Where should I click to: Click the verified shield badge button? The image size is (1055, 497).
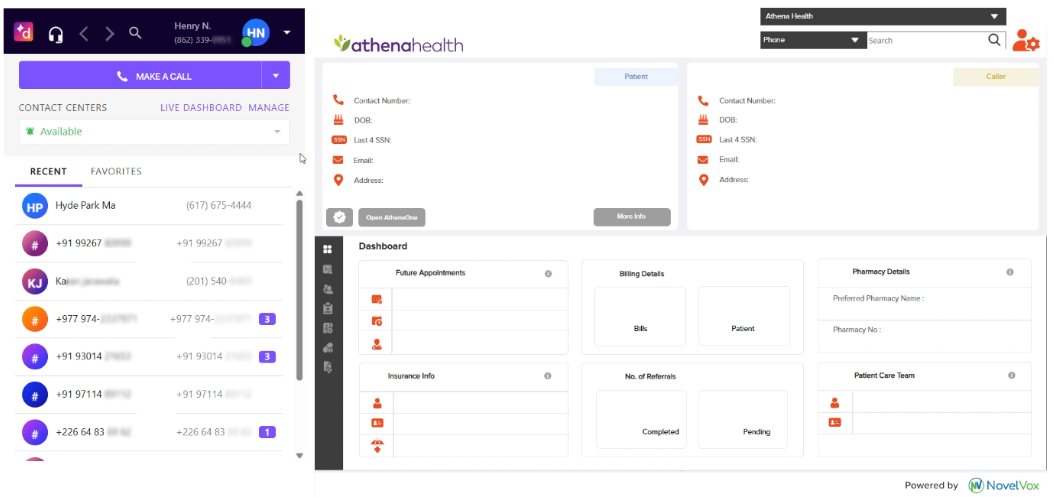[x=340, y=217]
